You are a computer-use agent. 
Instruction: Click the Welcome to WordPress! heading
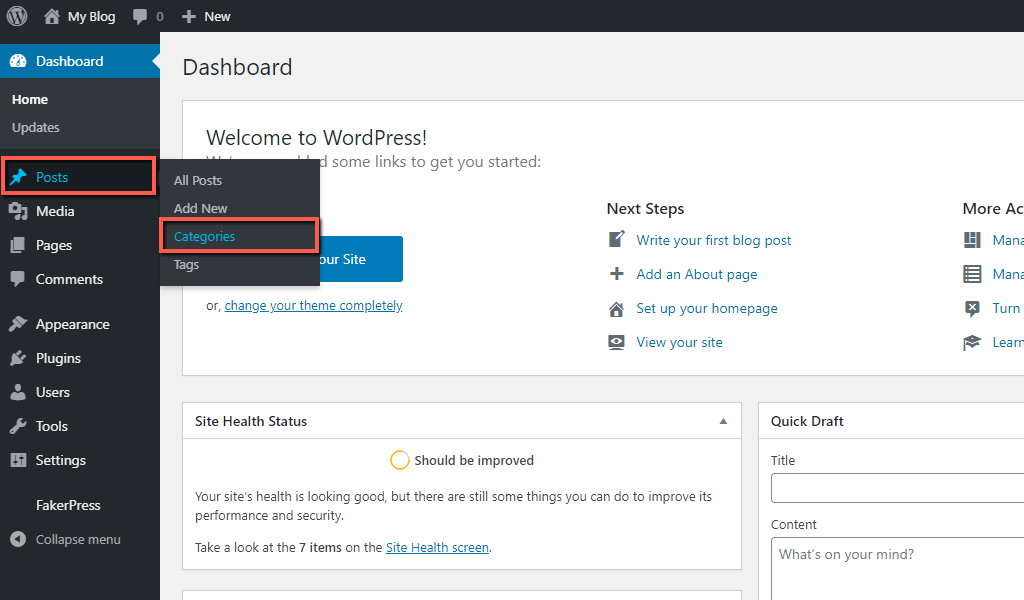tap(316, 138)
